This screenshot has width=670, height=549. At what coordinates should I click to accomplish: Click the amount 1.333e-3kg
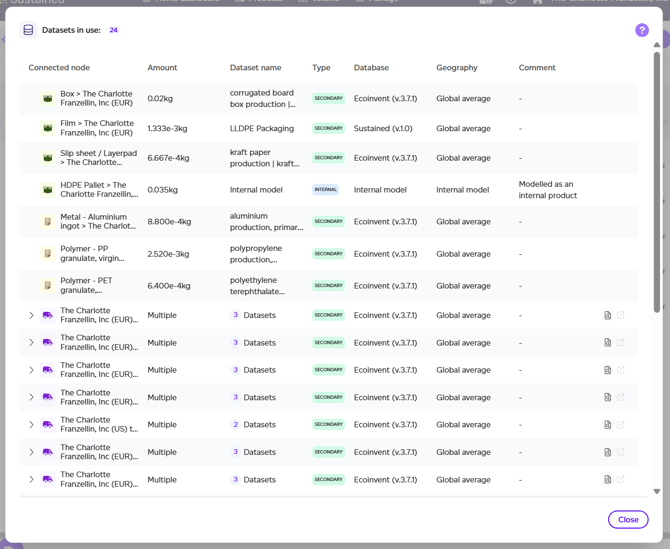[x=167, y=128]
